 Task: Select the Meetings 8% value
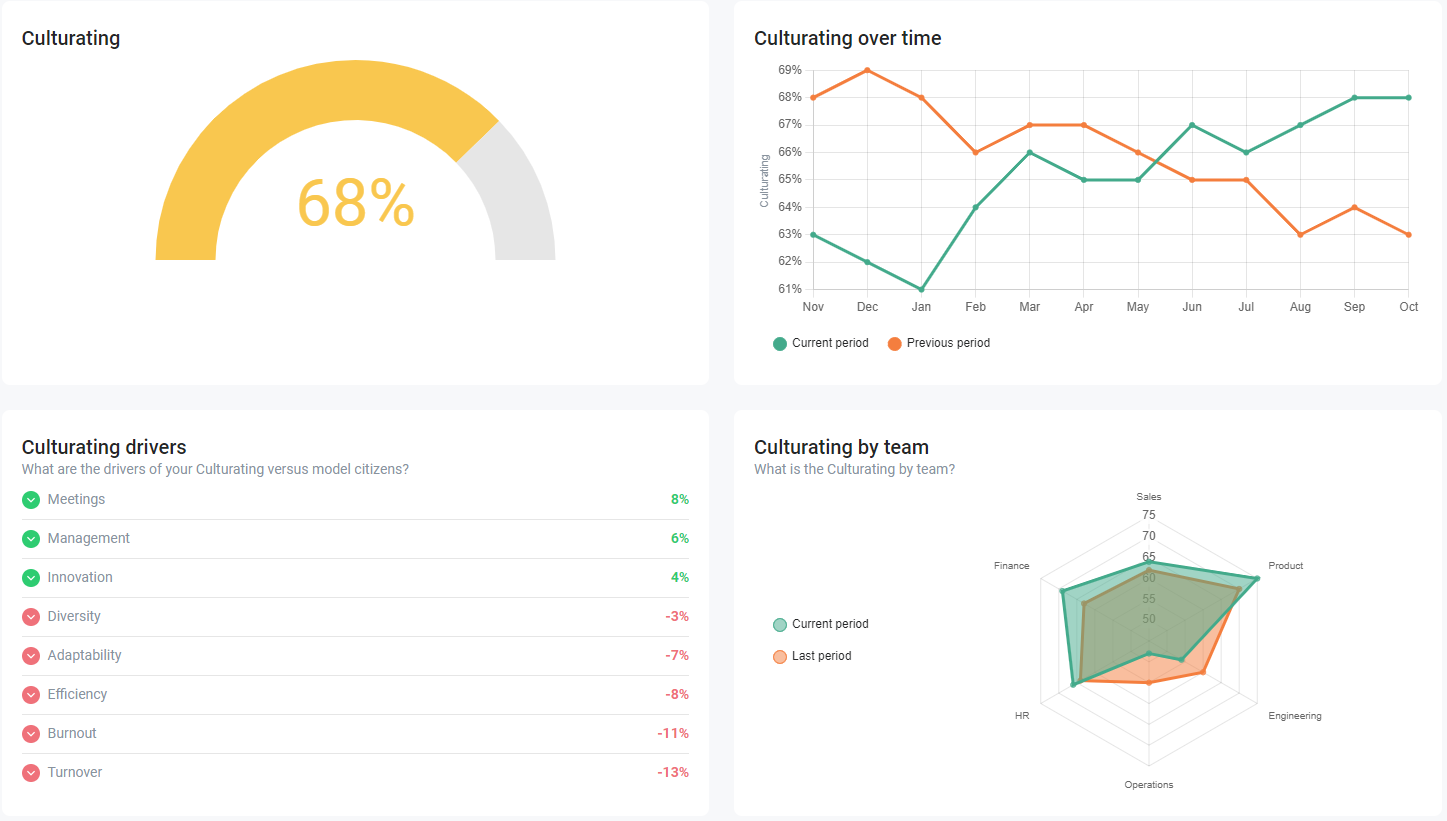[x=680, y=500]
